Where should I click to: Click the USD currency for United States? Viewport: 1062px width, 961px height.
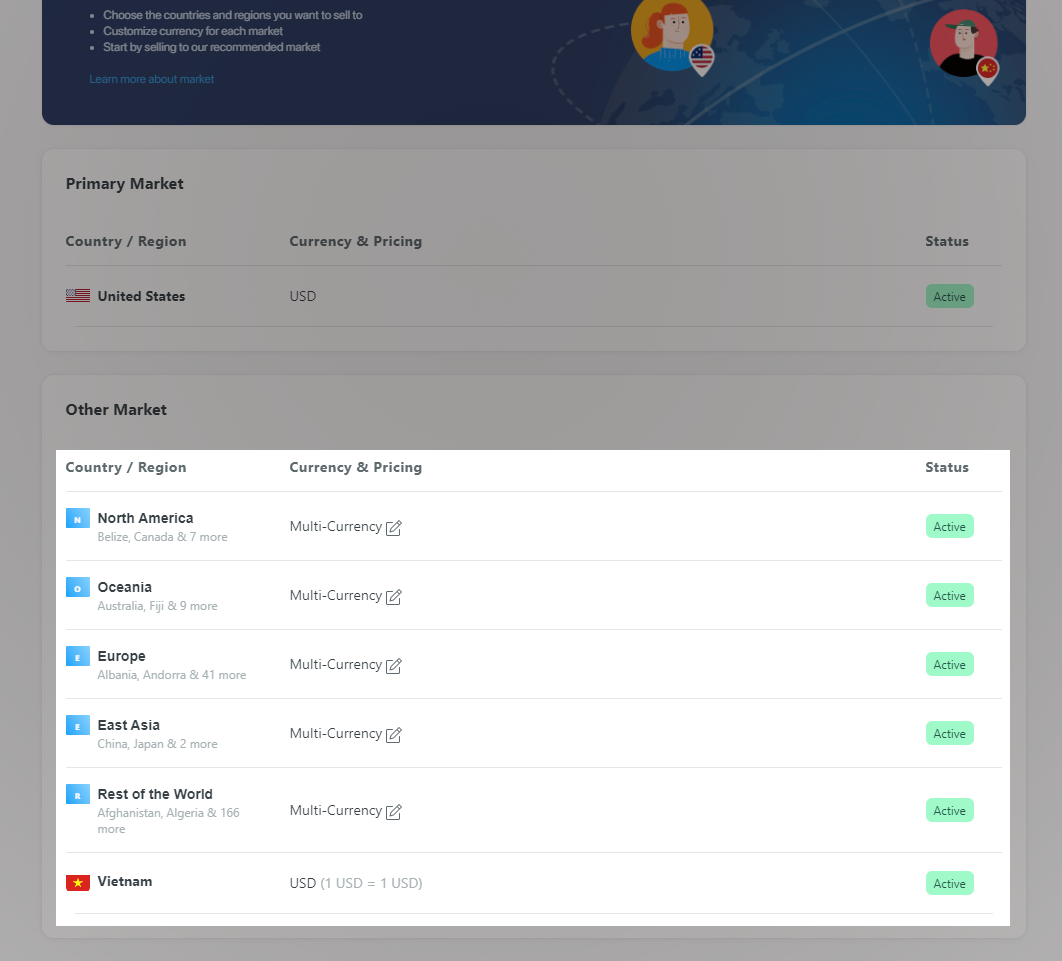303,297
